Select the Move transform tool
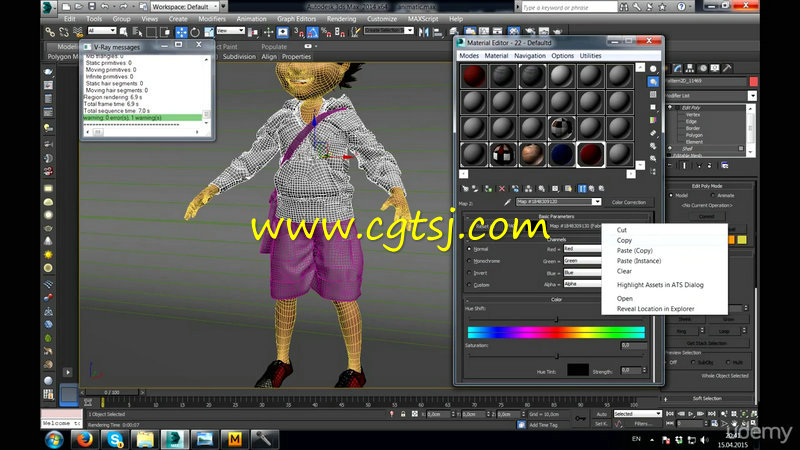The image size is (800, 450). pyautogui.click(x=181, y=32)
